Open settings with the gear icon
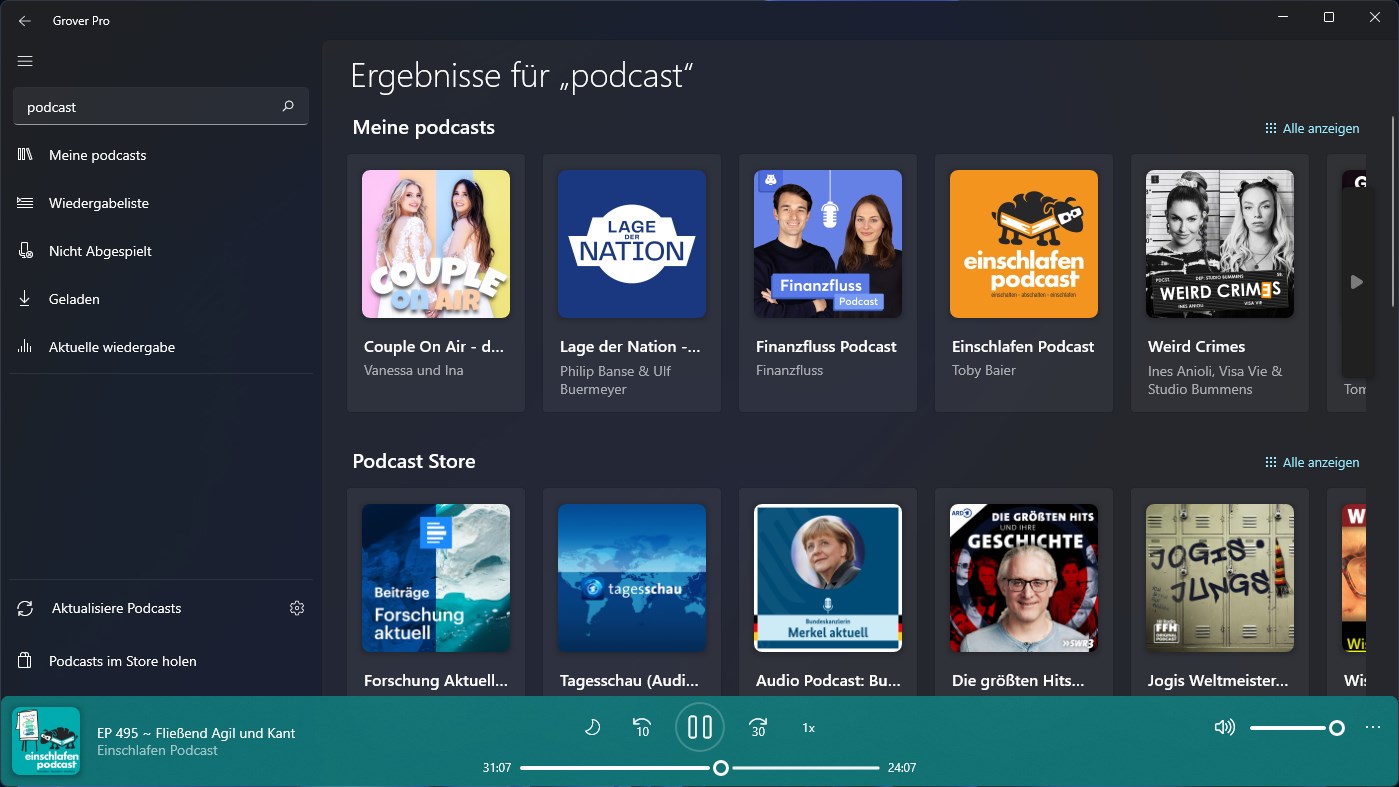The width and height of the screenshot is (1399, 787). (297, 608)
